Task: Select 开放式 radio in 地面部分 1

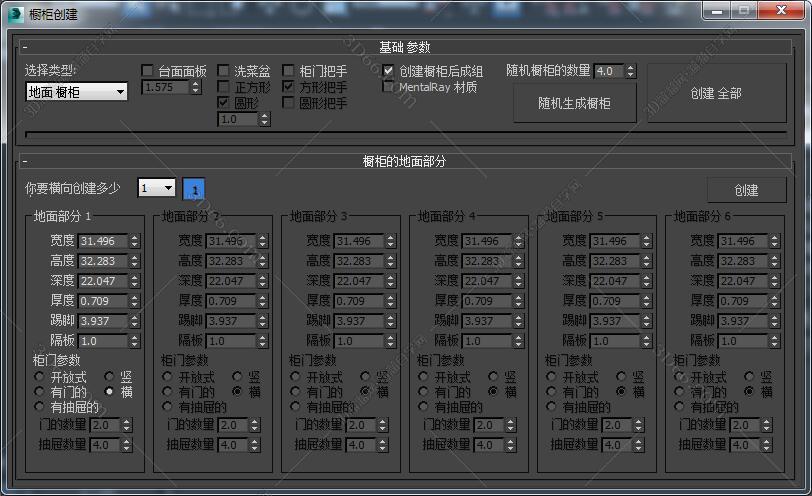Action: (40, 377)
